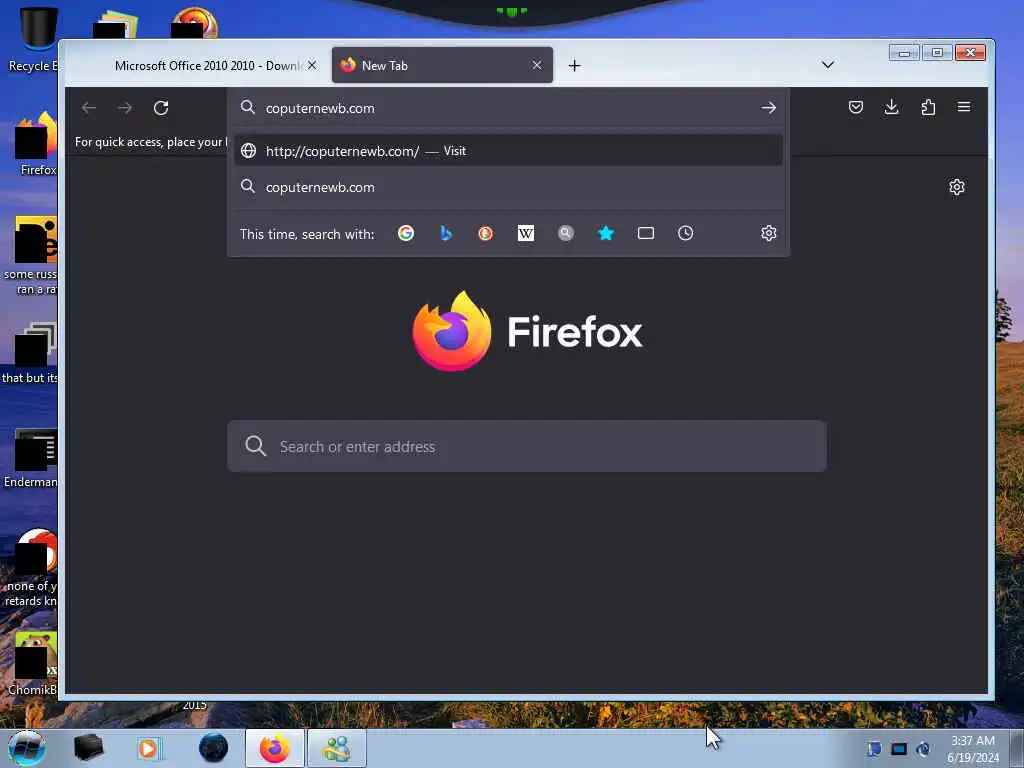Reload the page with the refresh icon
Viewport: 1024px width, 768px height.
[x=161, y=108]
